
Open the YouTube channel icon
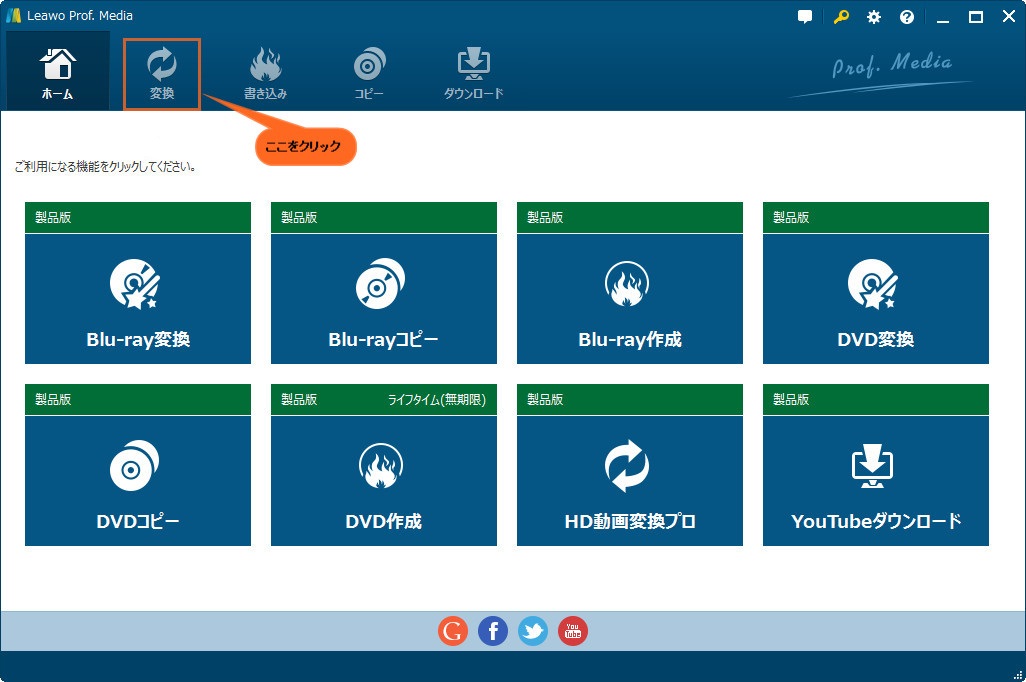(572, 630)
